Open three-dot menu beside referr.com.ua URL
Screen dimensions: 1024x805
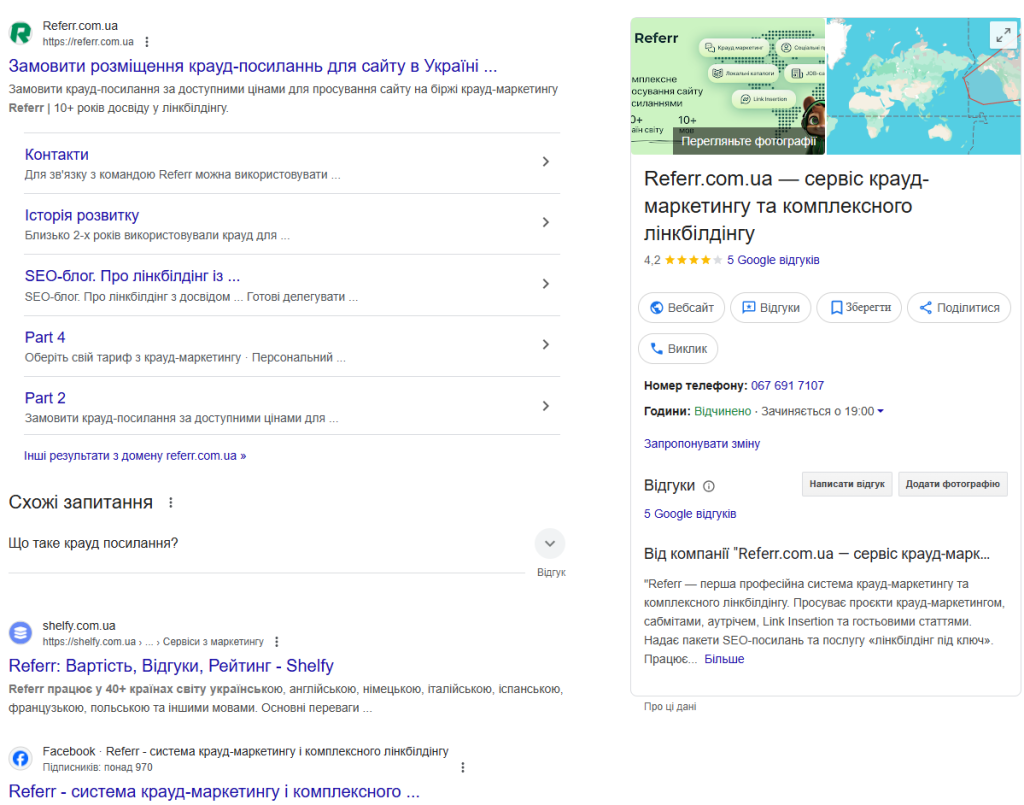click(x=147, y=42)
